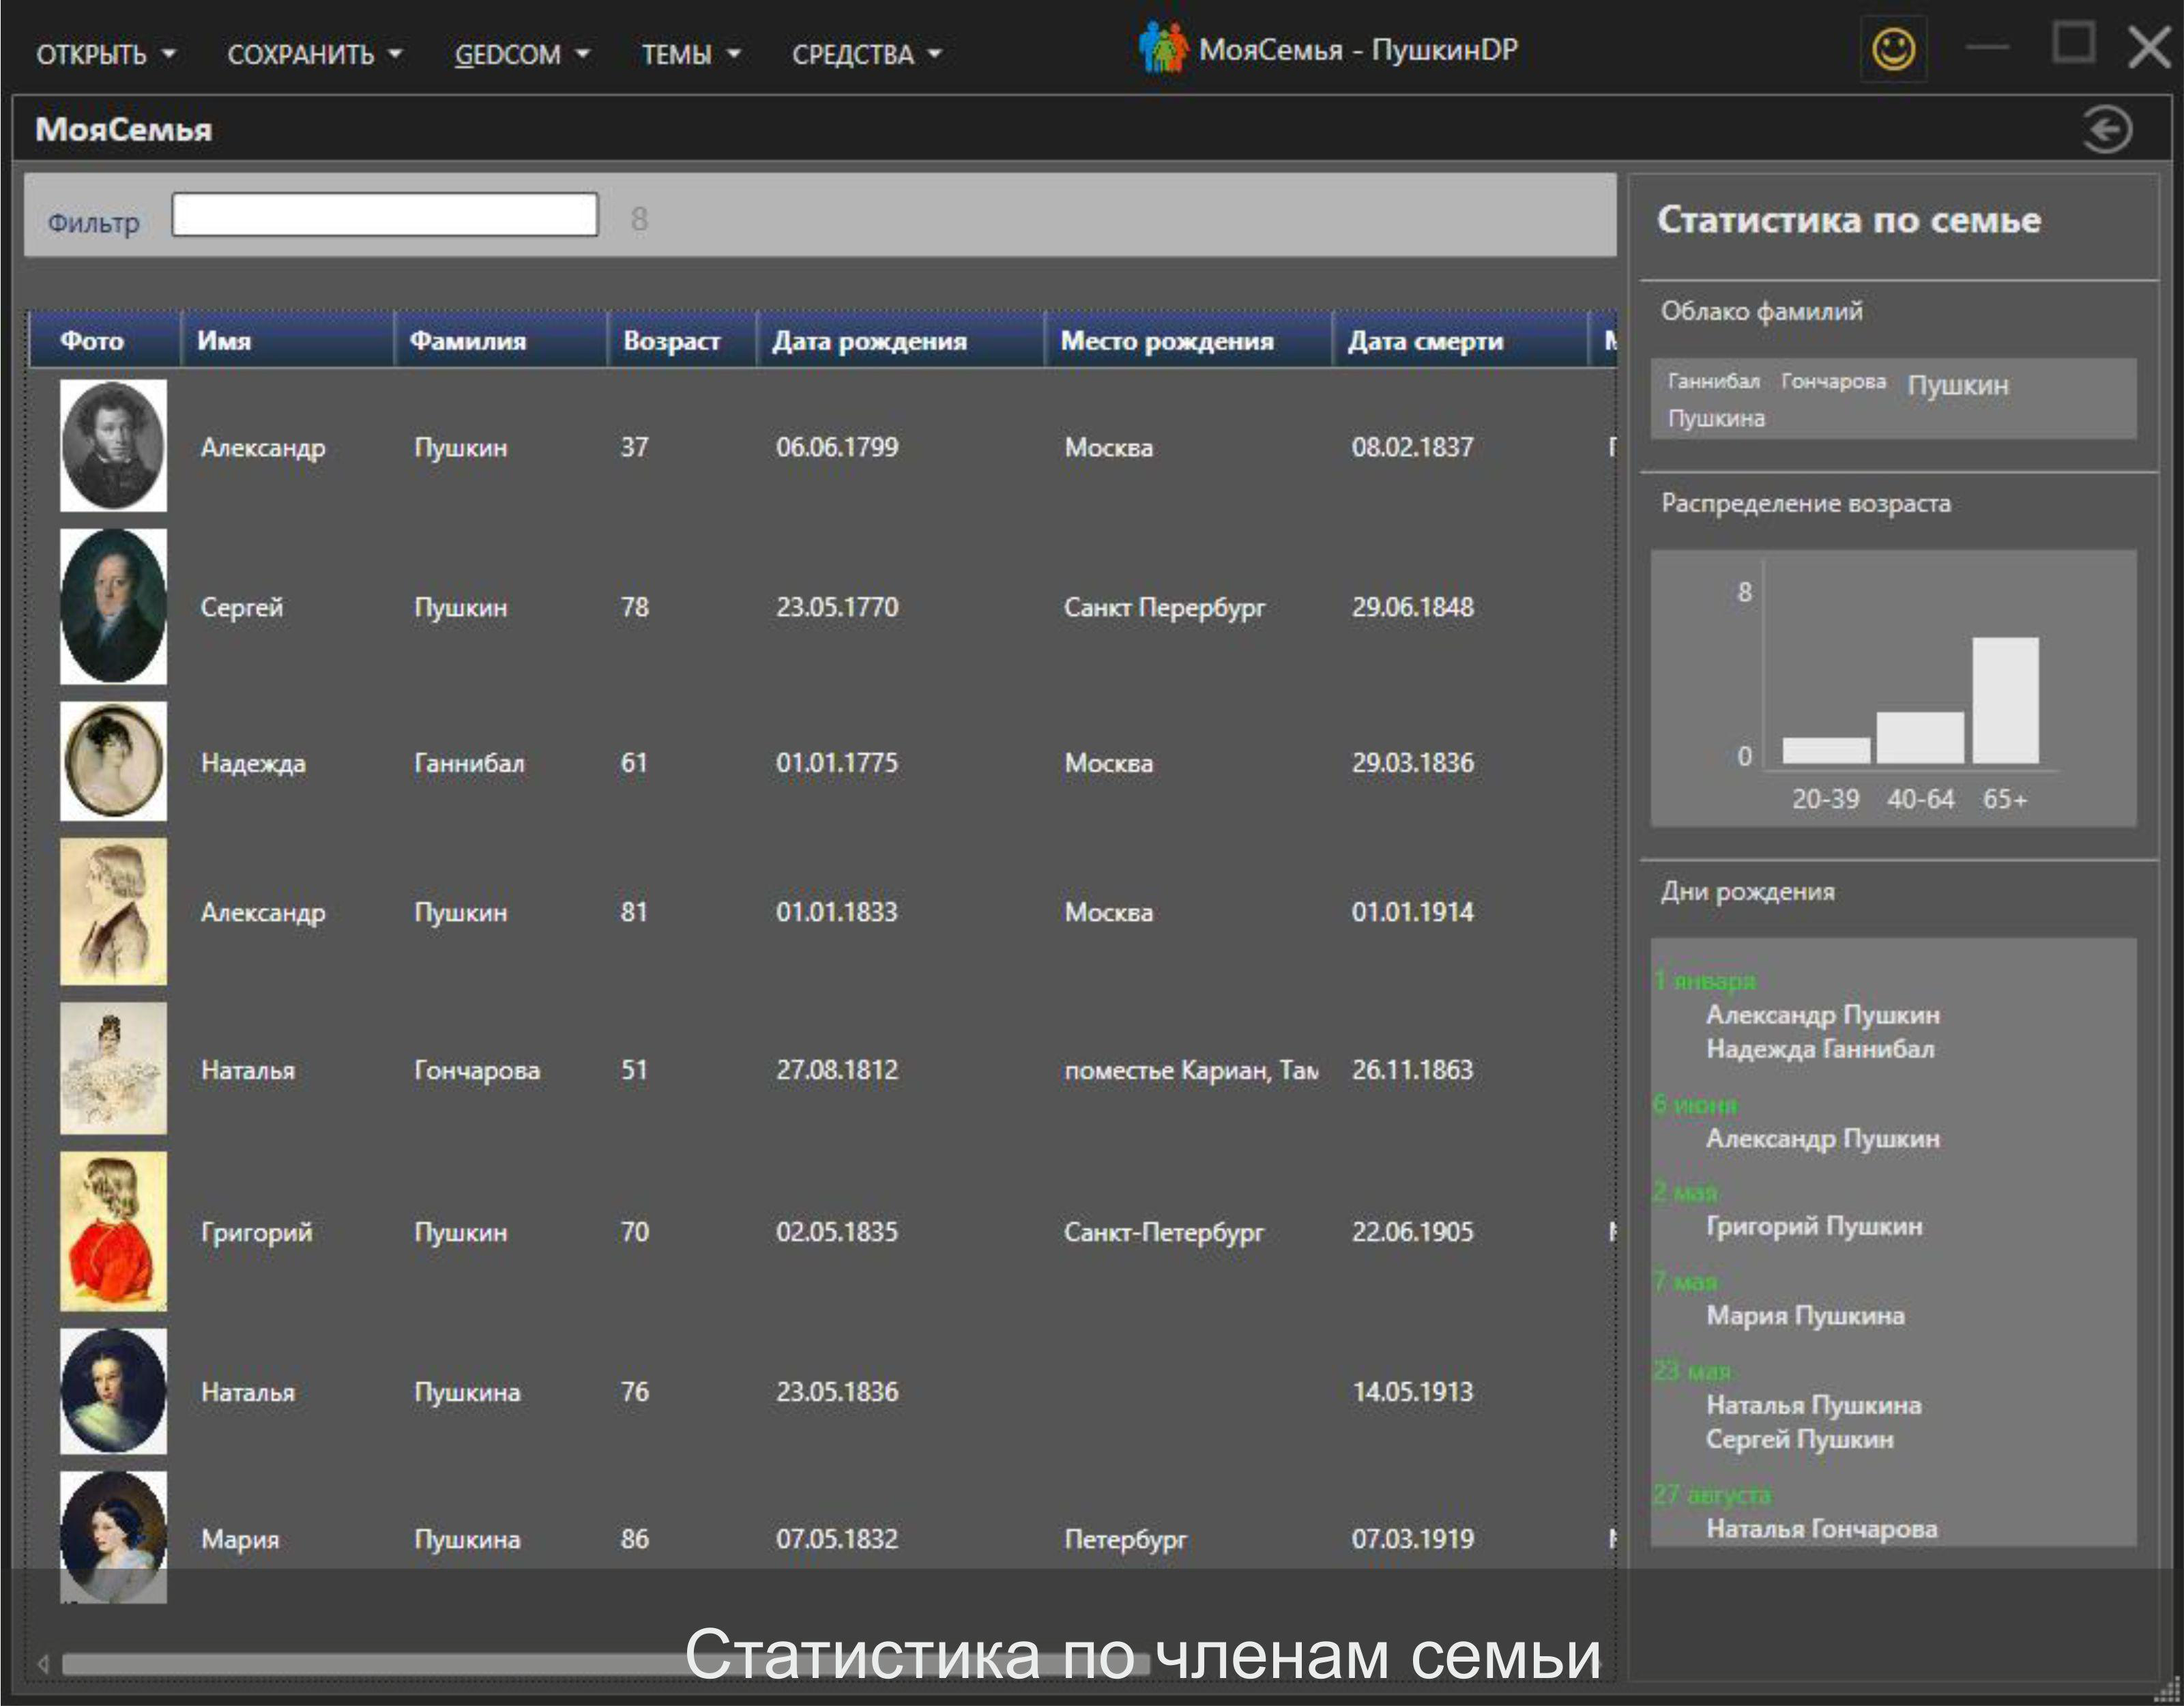Select Alexander Pushkin's portrait photo

tap(113, 443)
